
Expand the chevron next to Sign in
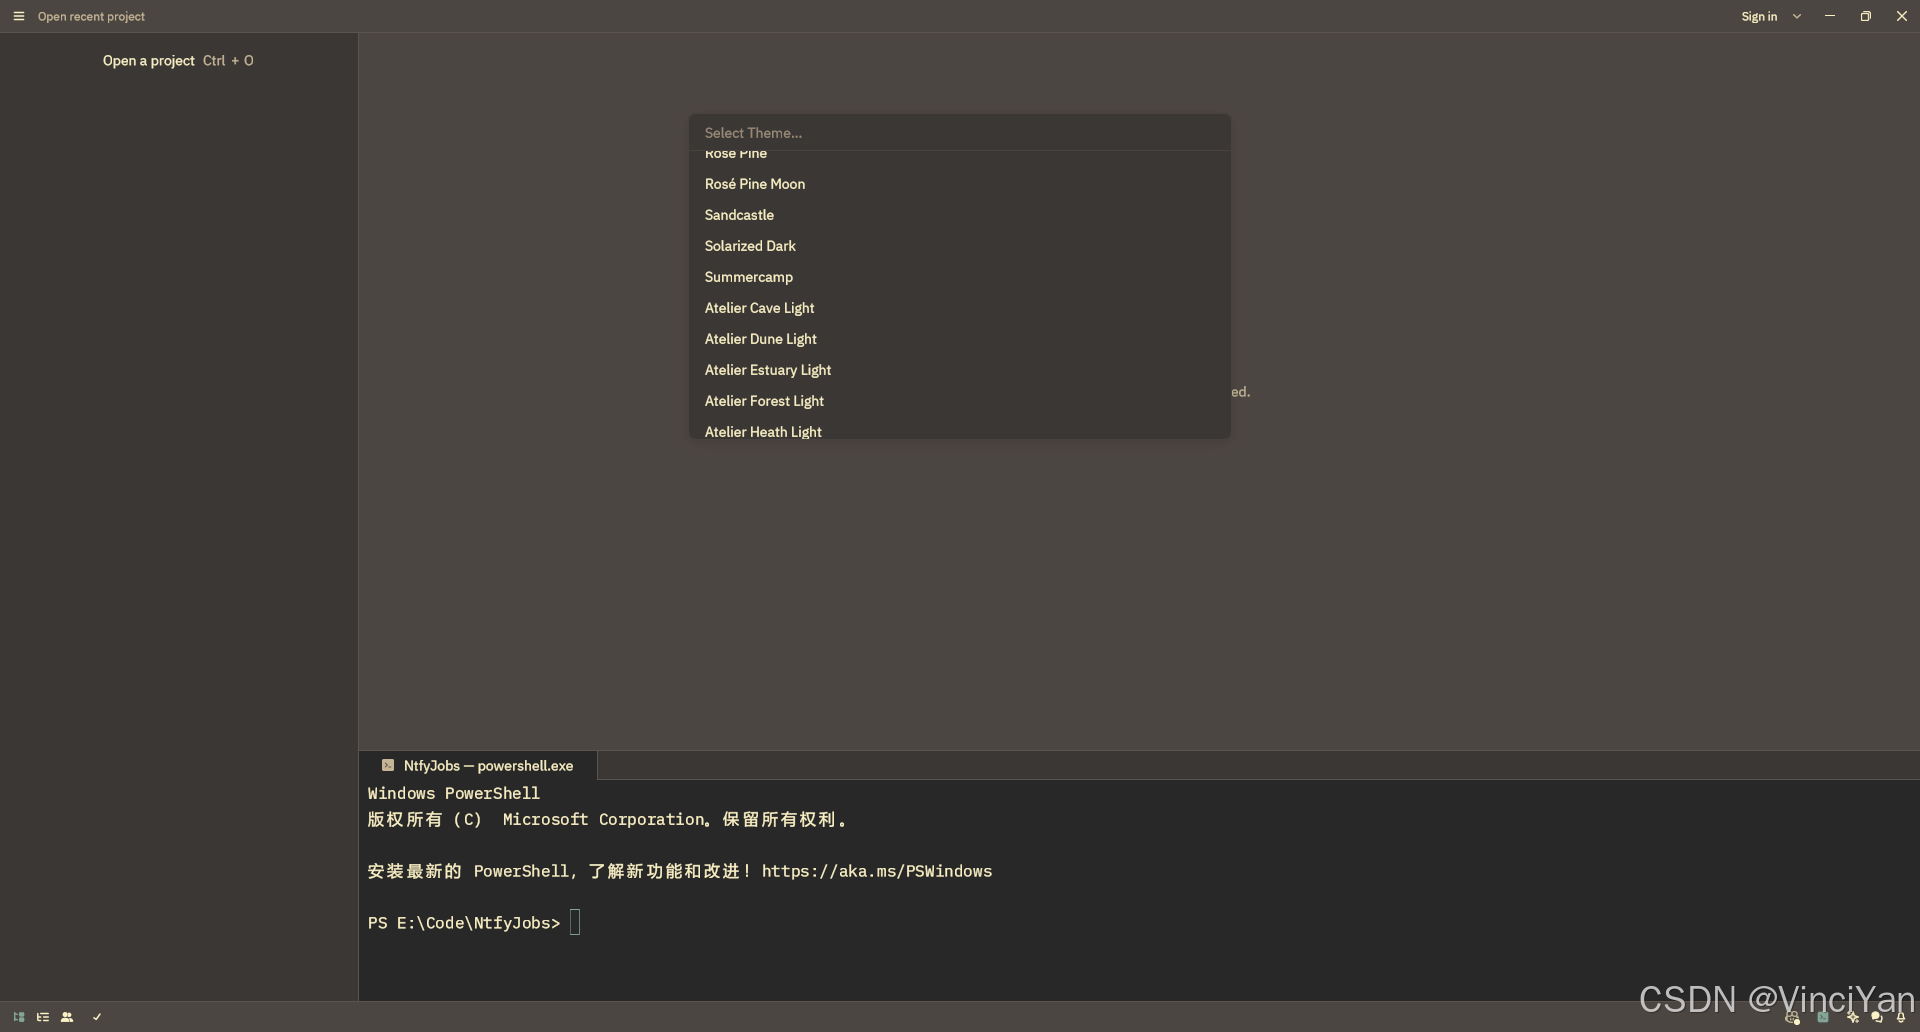coord(1797,16)
